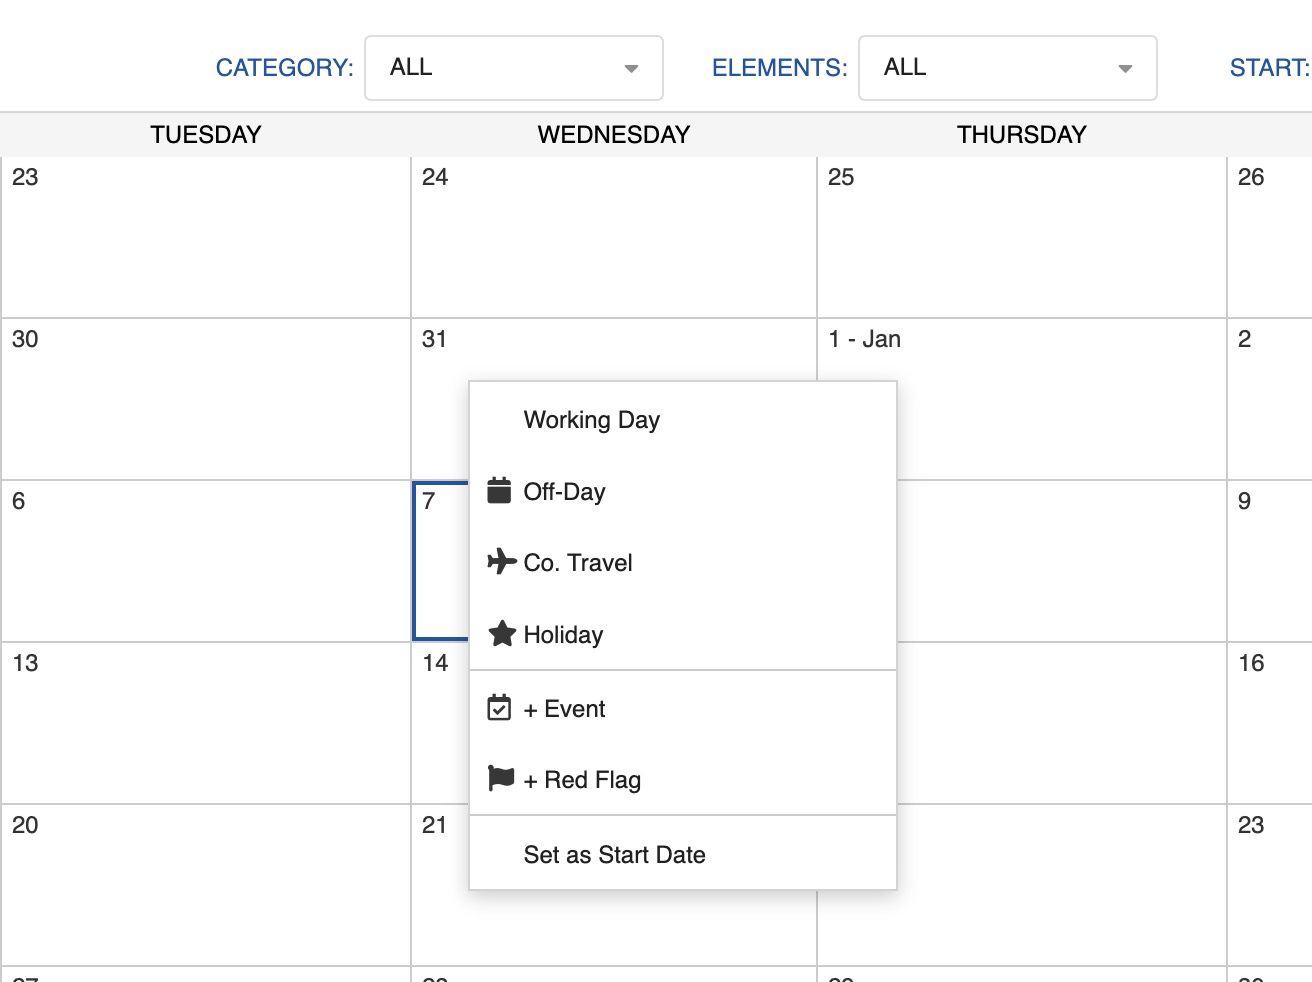
Task: Add a Red Flag from the menu
Action: (582, 779)
